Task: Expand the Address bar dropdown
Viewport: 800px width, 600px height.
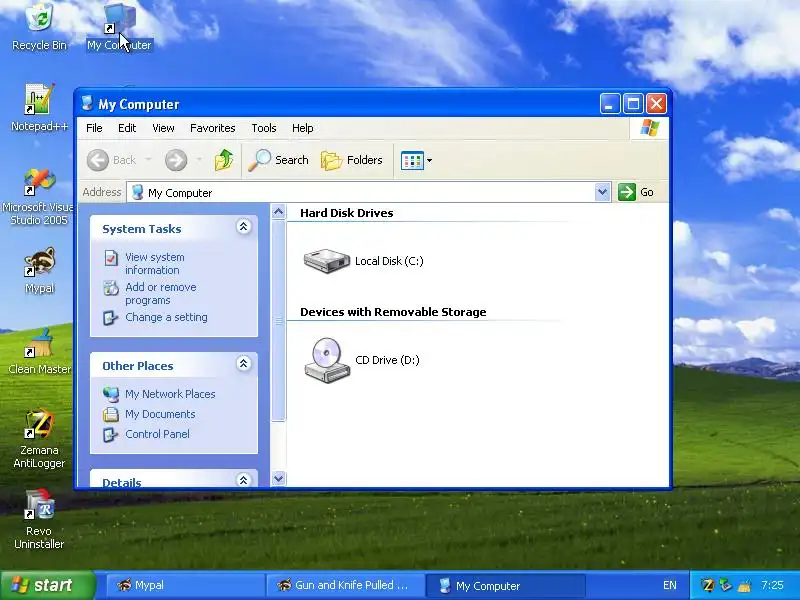Action: pyautogui.click(x=603, y=192)
